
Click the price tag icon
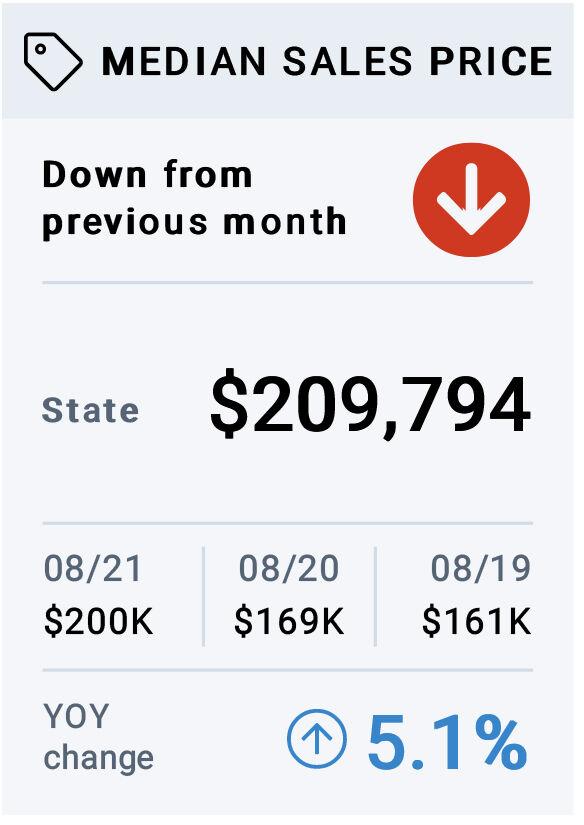[53, 62]
